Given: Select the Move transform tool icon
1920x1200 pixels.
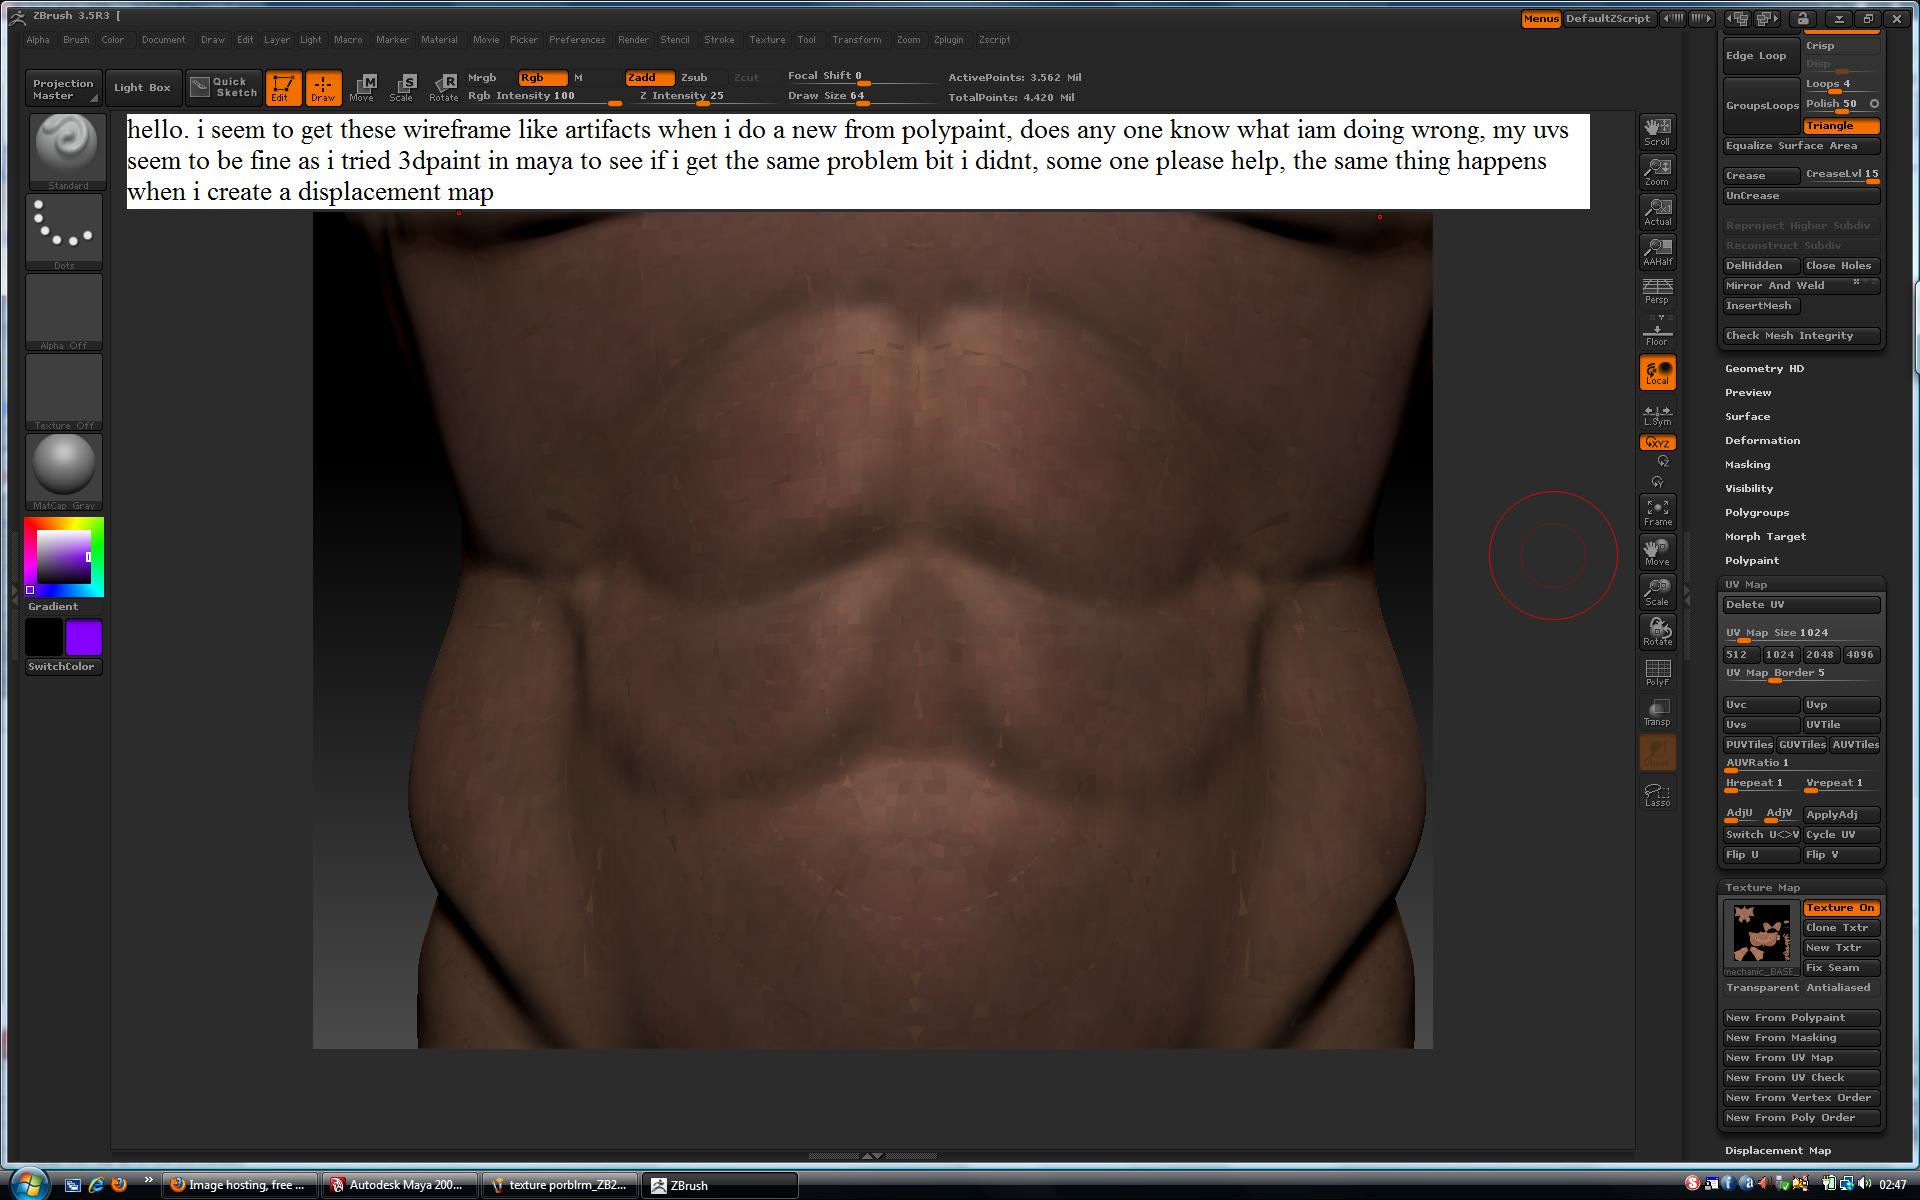Looking at the screenshot, I should tap(361, 87).
